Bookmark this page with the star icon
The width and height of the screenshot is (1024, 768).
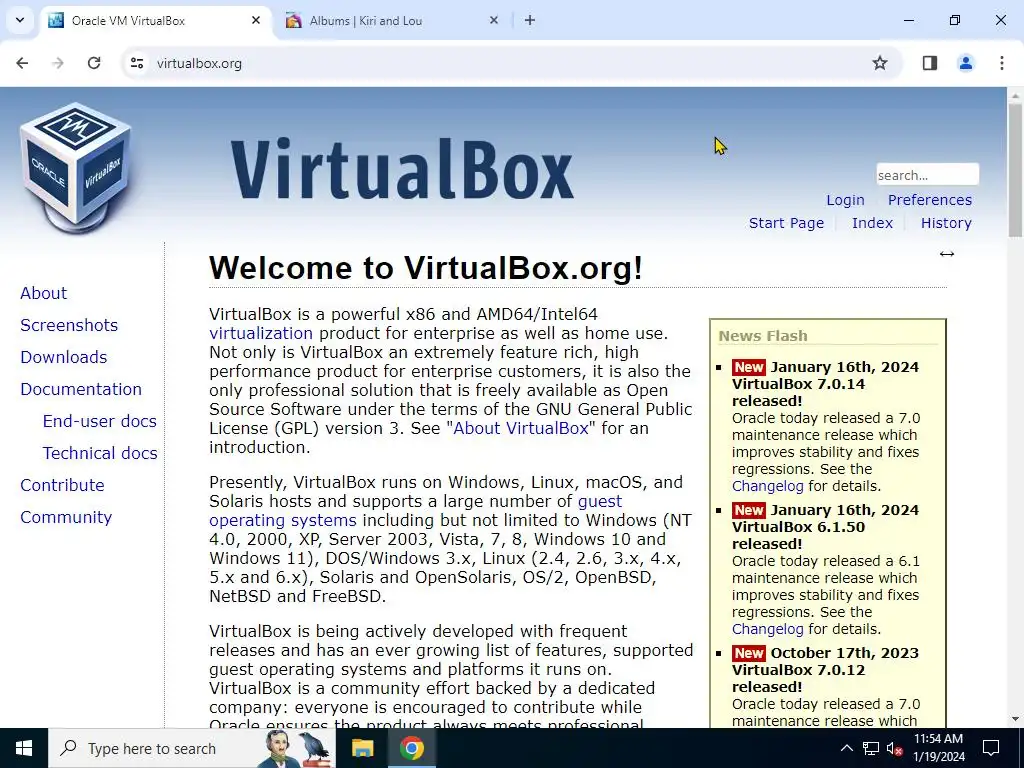point(880,63)
